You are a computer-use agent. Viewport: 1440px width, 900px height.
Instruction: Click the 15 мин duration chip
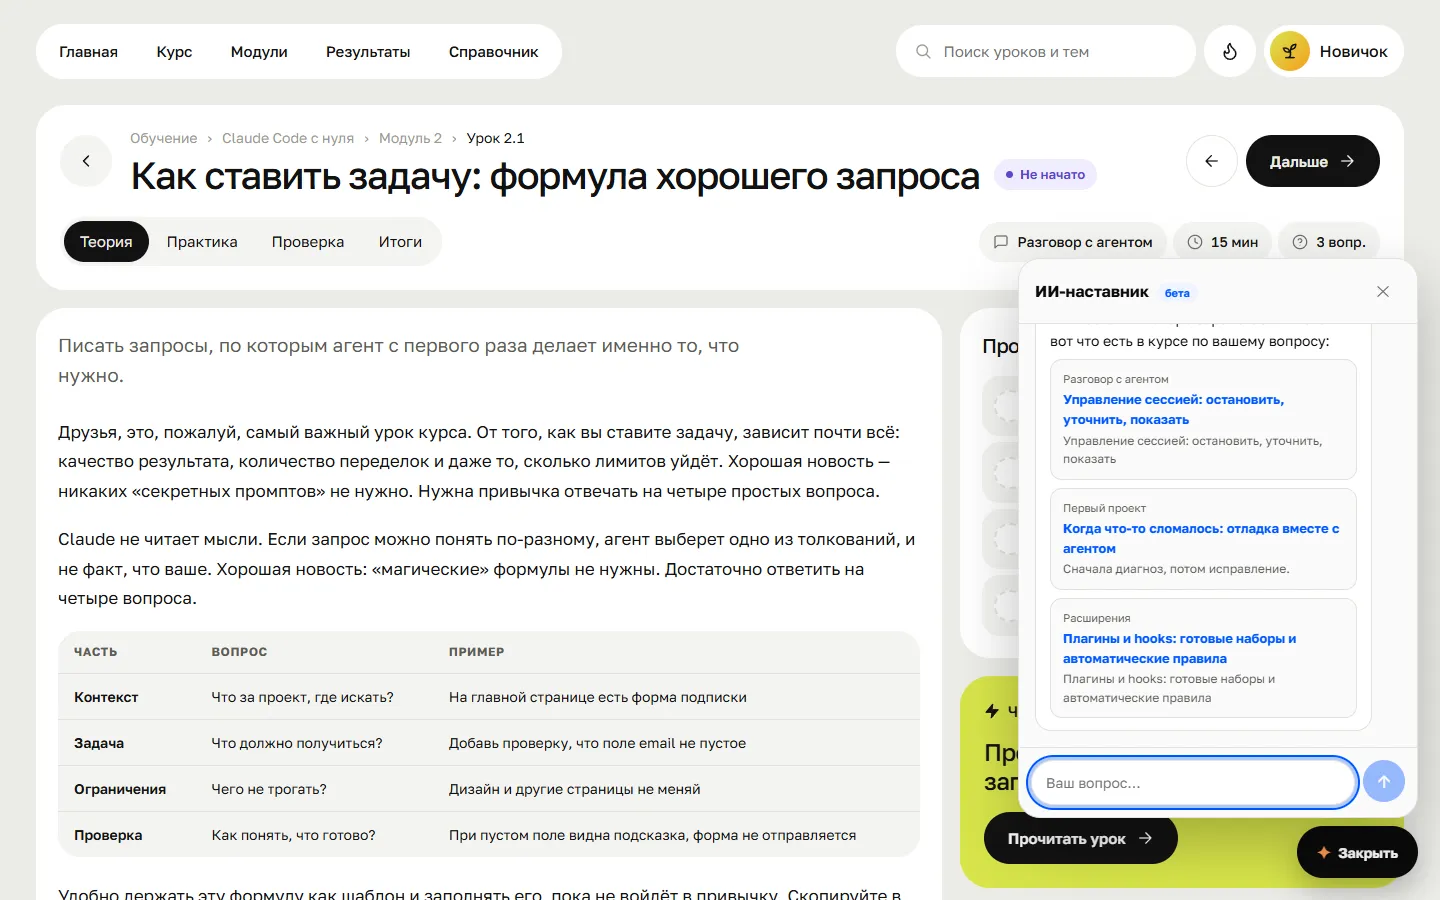(1222, 242)
